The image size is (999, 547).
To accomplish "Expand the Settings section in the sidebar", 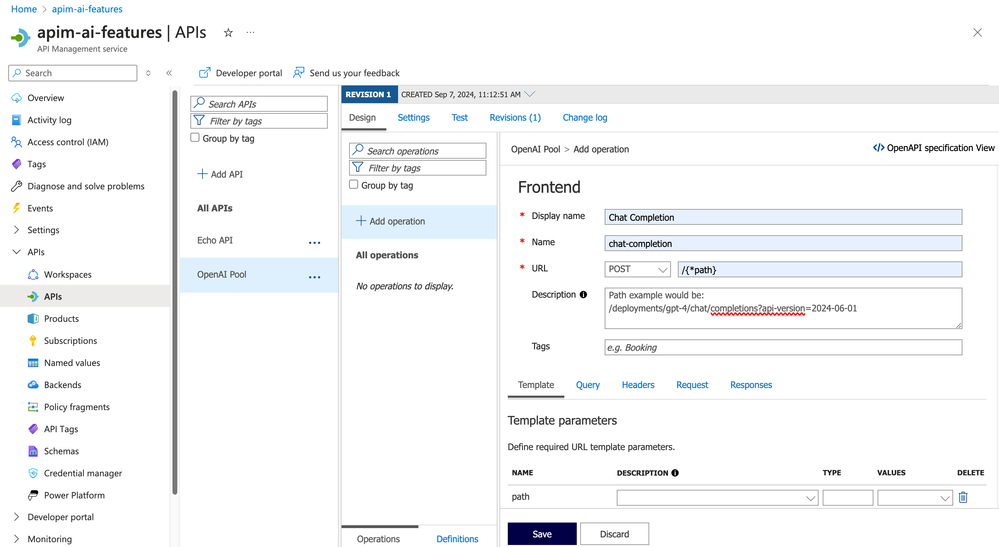I will coord(17,230).
